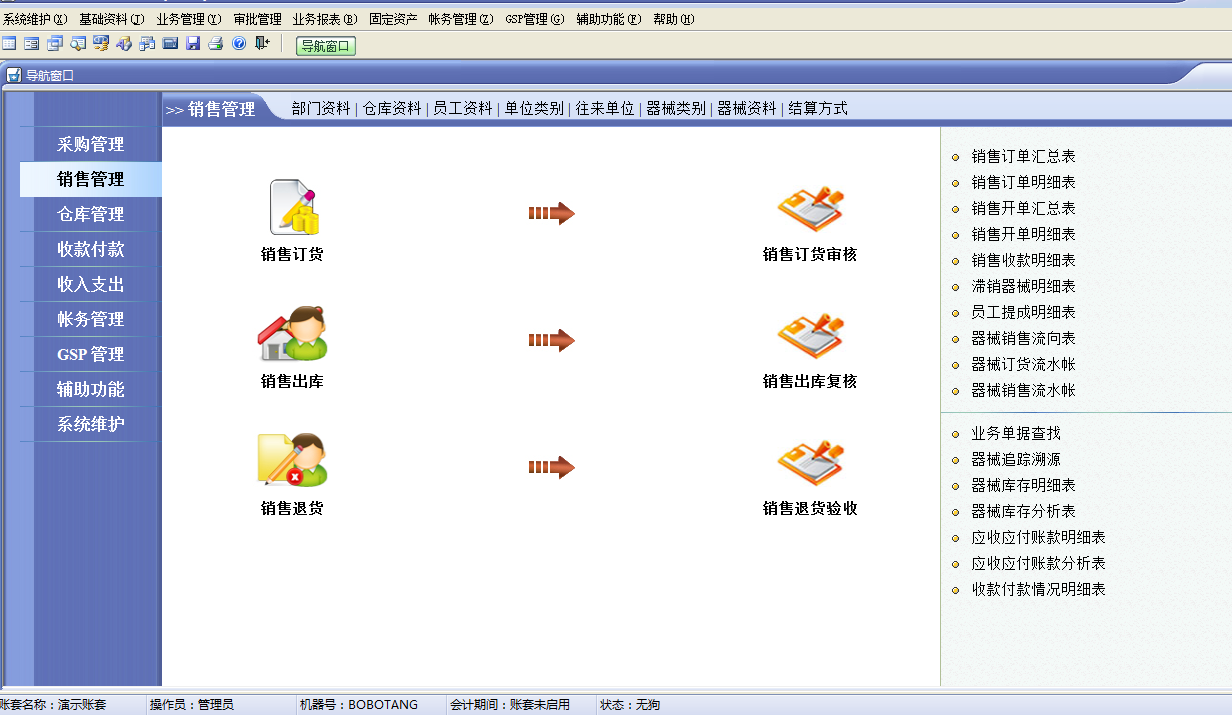The height and width of the screenshot is (715, 1232).
Task: Open the 器械类别 link
Action: click(x=676, y=109)
